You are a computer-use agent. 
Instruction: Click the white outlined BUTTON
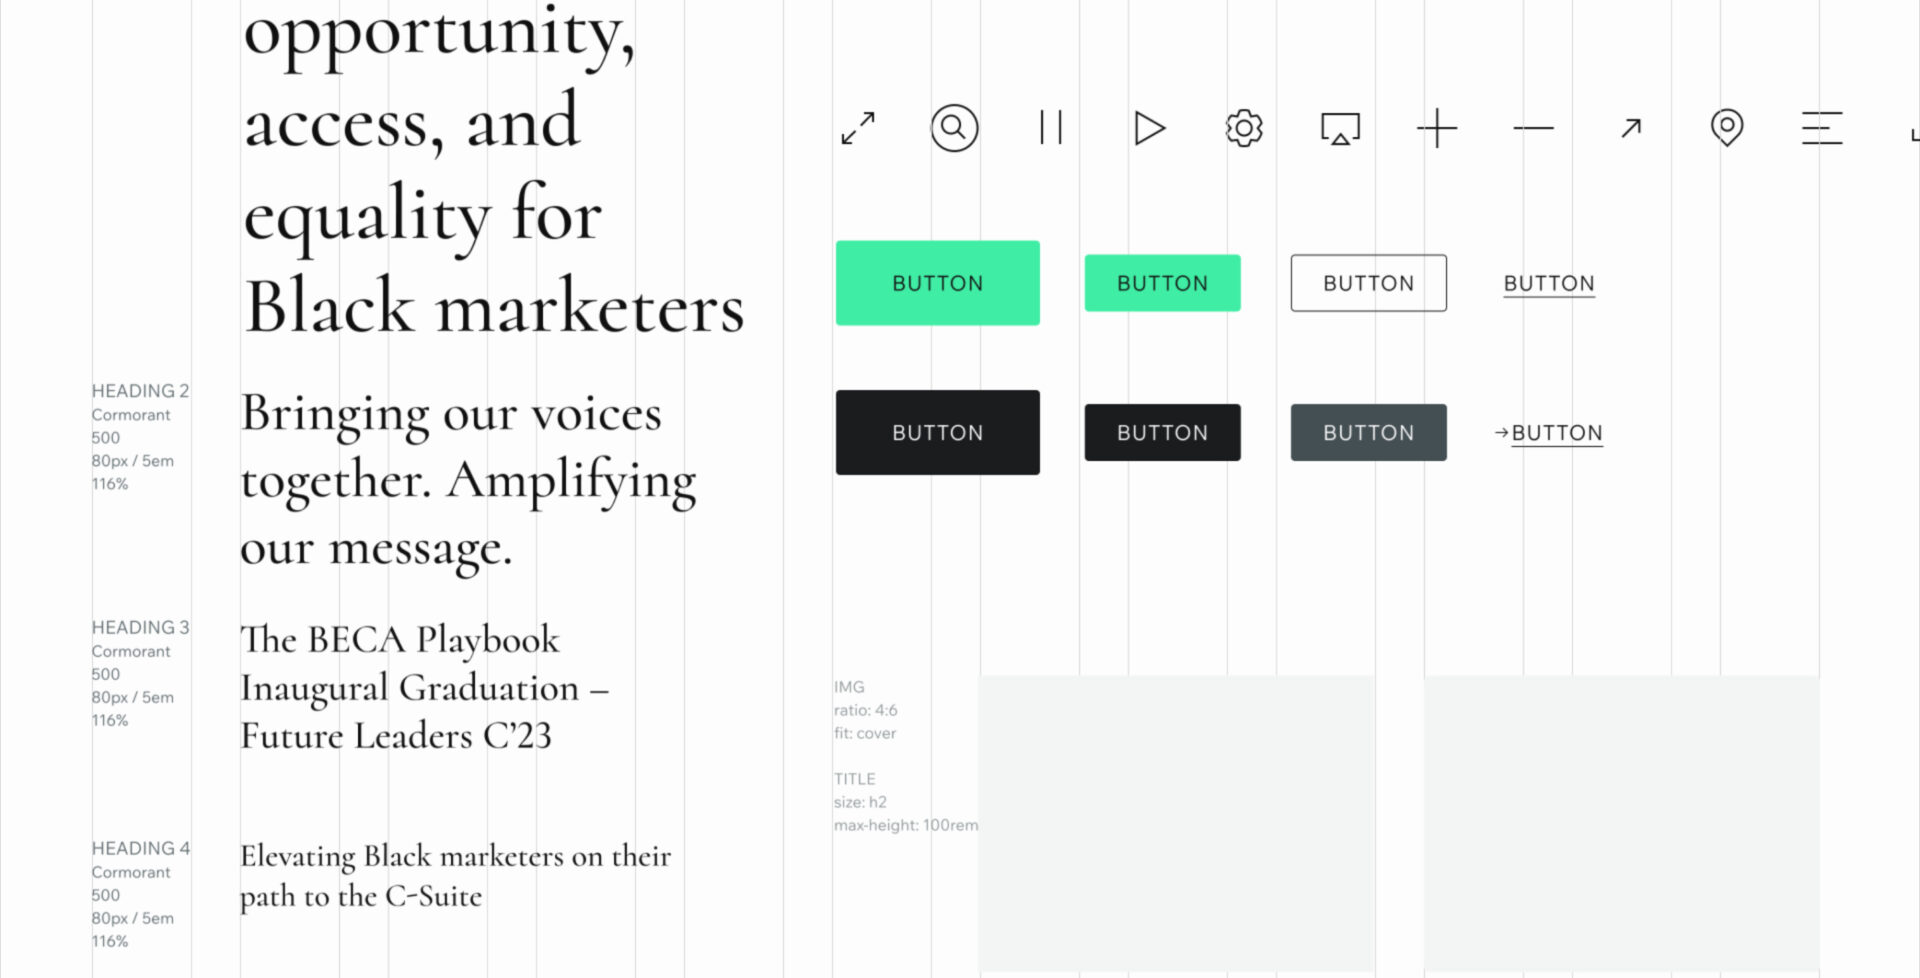coord(1369,283)
